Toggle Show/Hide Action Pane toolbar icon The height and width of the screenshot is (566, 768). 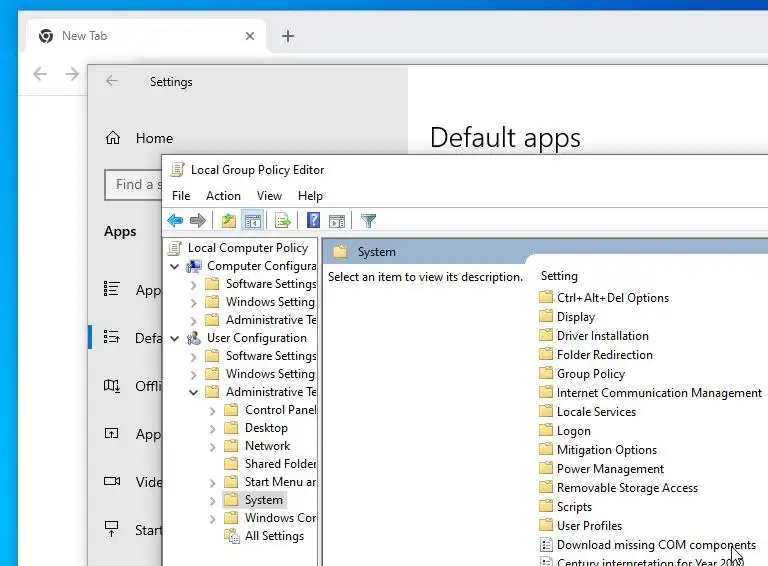[x=337, y=221]
